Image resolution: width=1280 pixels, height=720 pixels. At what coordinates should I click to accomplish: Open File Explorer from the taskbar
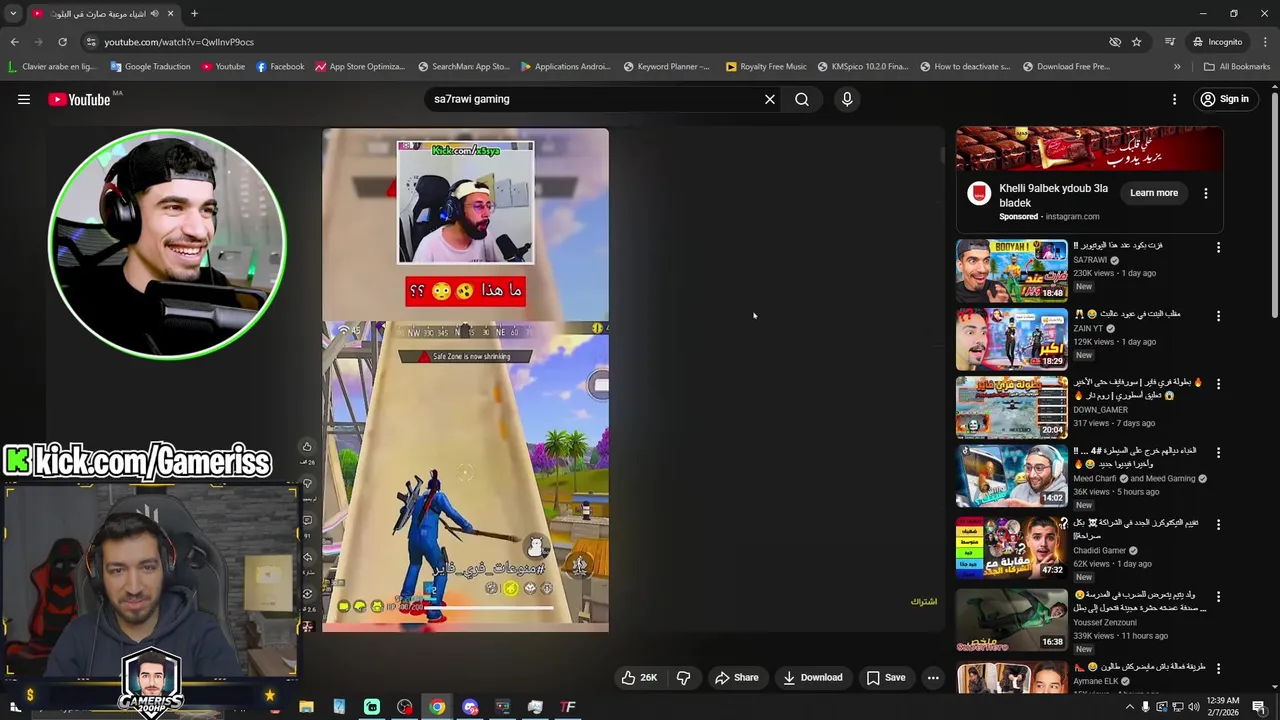coord(306,707)
